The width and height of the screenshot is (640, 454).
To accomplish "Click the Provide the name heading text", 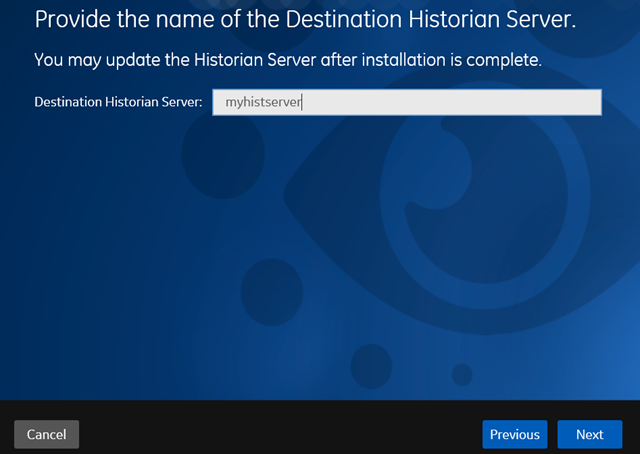I will [305, 19].
